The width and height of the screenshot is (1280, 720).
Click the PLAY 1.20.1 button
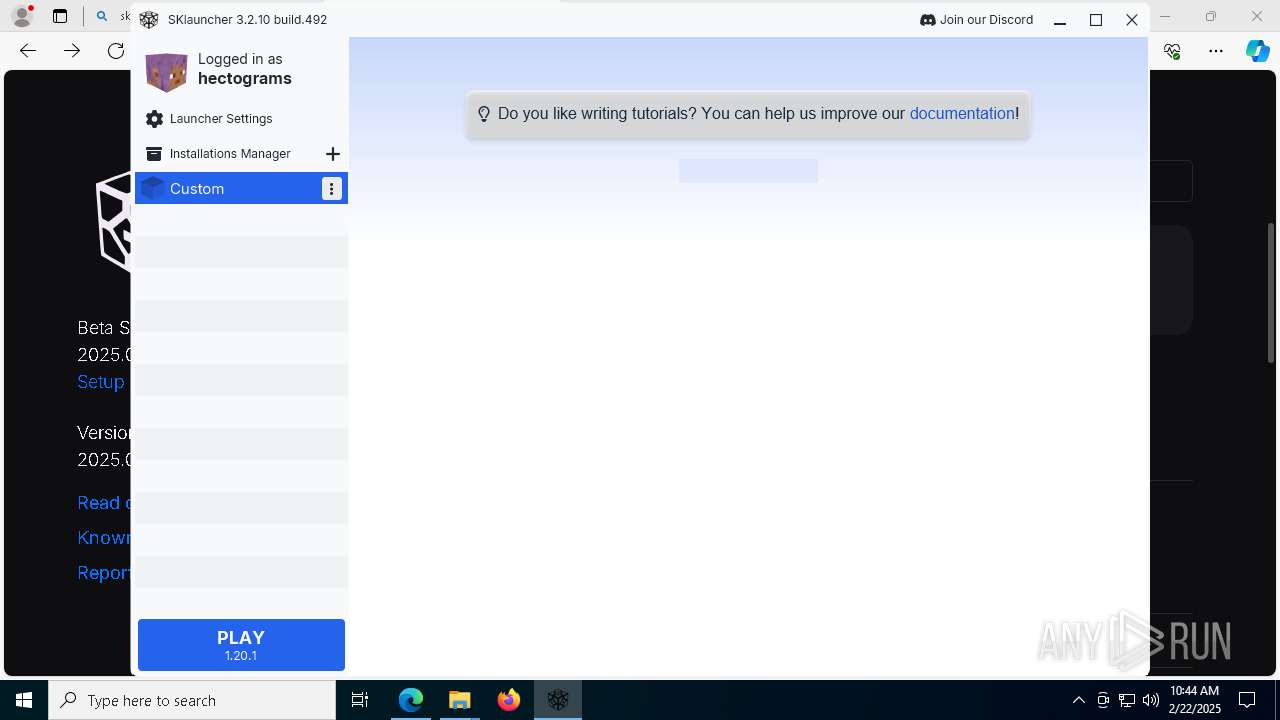click(x=241, y=645)
